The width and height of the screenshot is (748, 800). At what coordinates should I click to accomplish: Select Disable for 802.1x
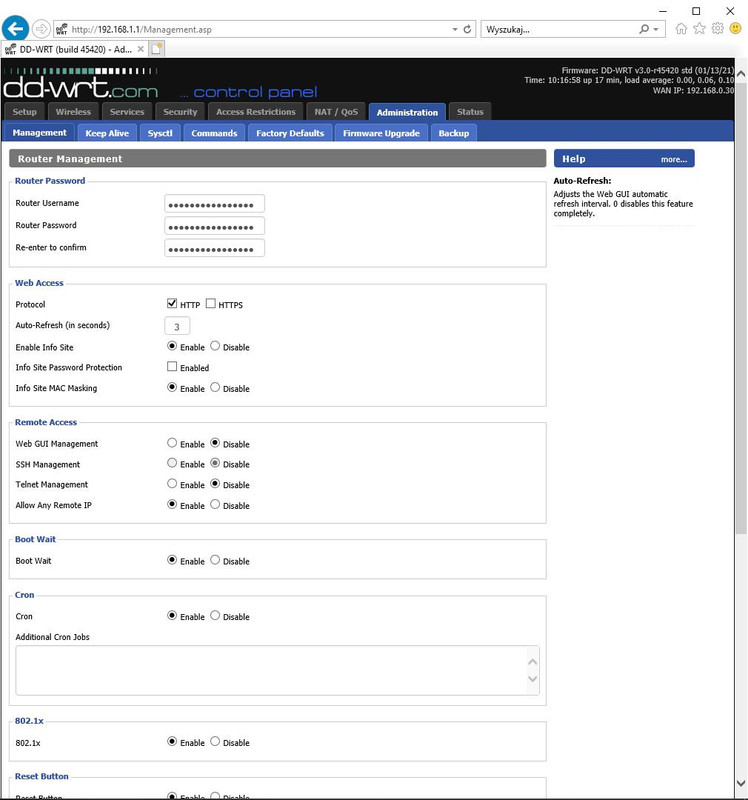coord(215,741)
